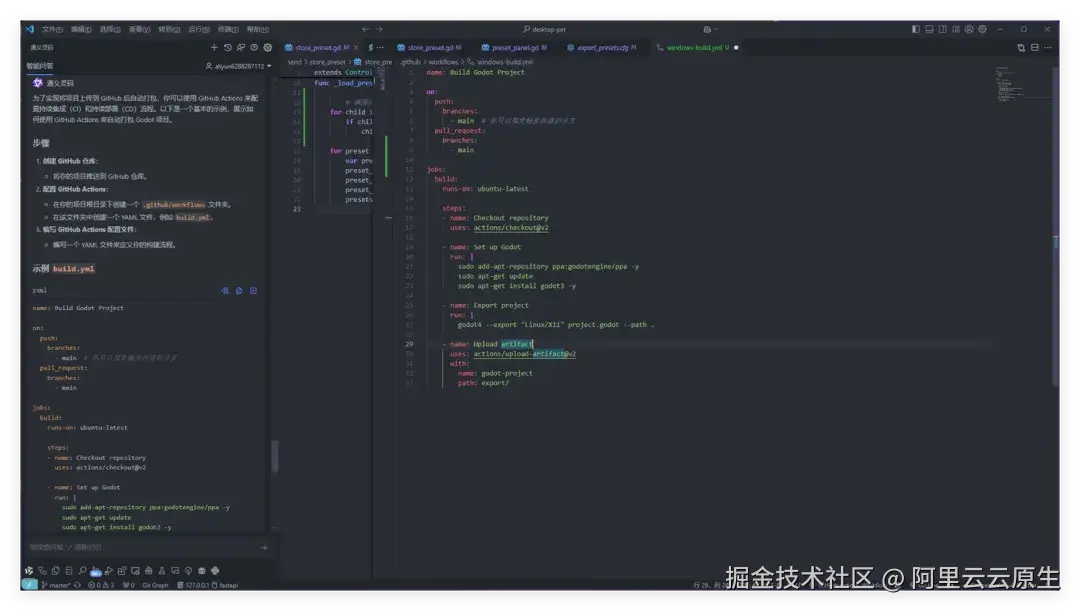The image size is (1080, 611).
Task: Open the Manage gear in title bar
Action: click(x=983, y=30)
